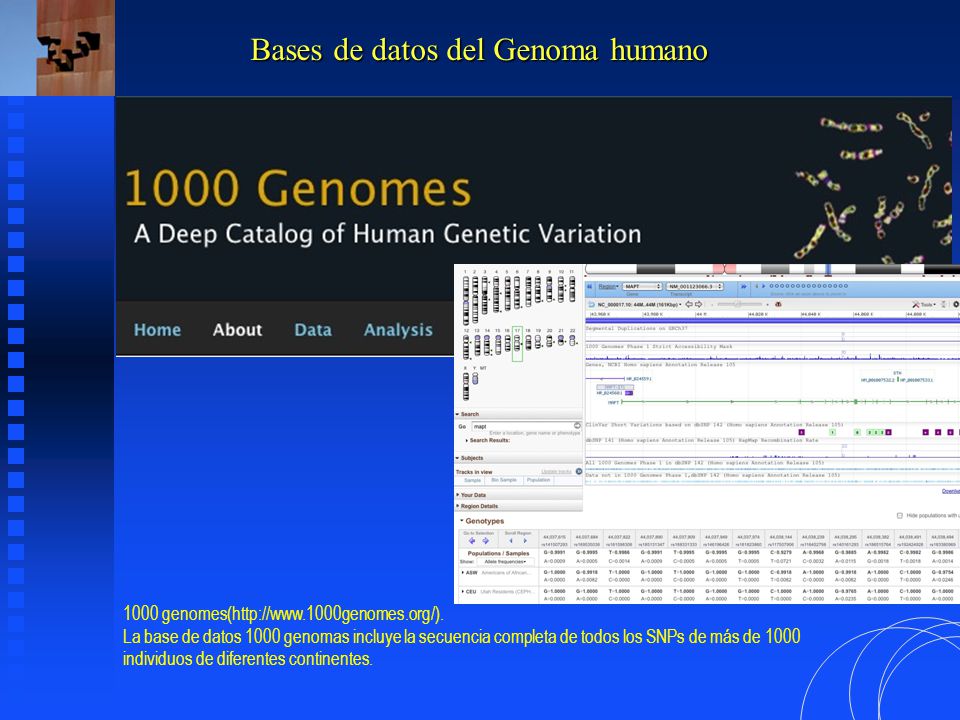
Task: Pan left with the left arrow icon
Action: point(689,304)
